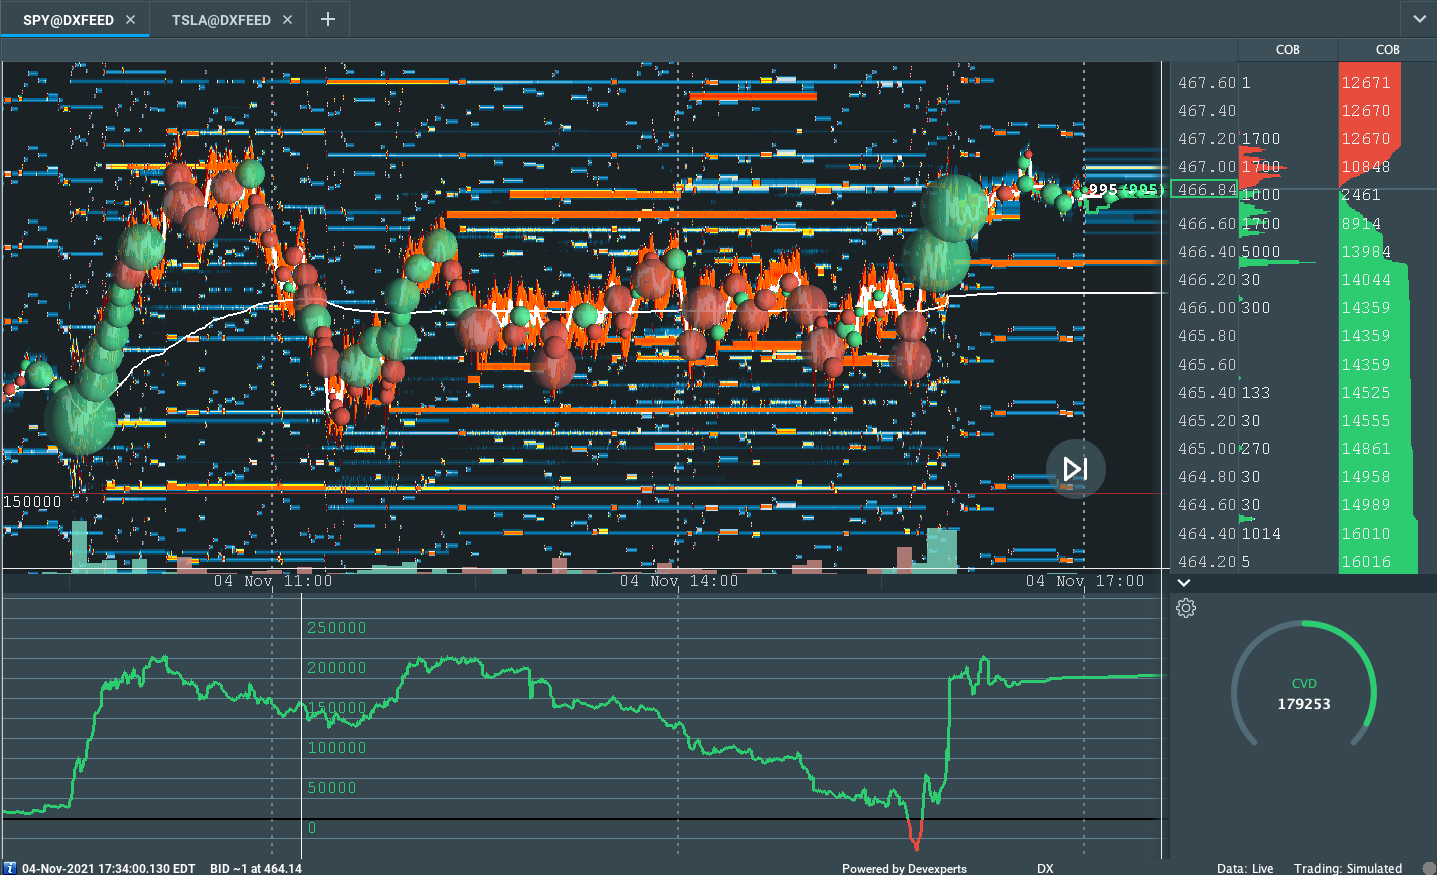Click the 04 Nov 14:00 time marker

pyautogui.click(x=679, y=581)
